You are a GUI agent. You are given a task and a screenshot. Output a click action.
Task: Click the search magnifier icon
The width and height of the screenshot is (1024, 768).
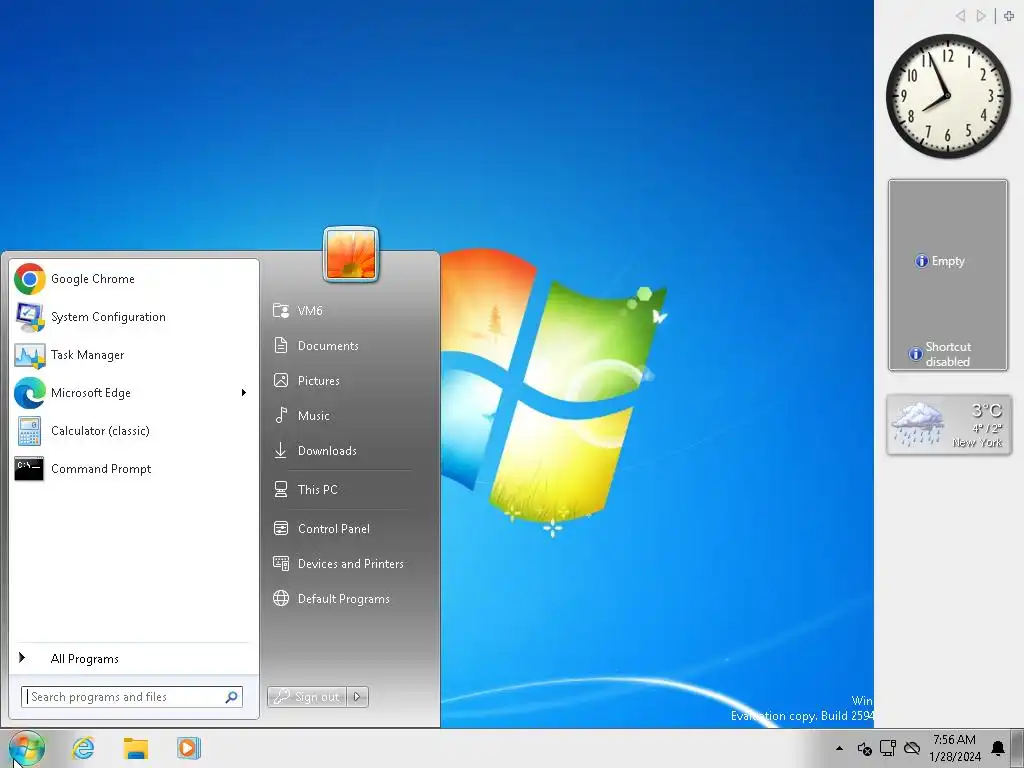pos(231,697)
